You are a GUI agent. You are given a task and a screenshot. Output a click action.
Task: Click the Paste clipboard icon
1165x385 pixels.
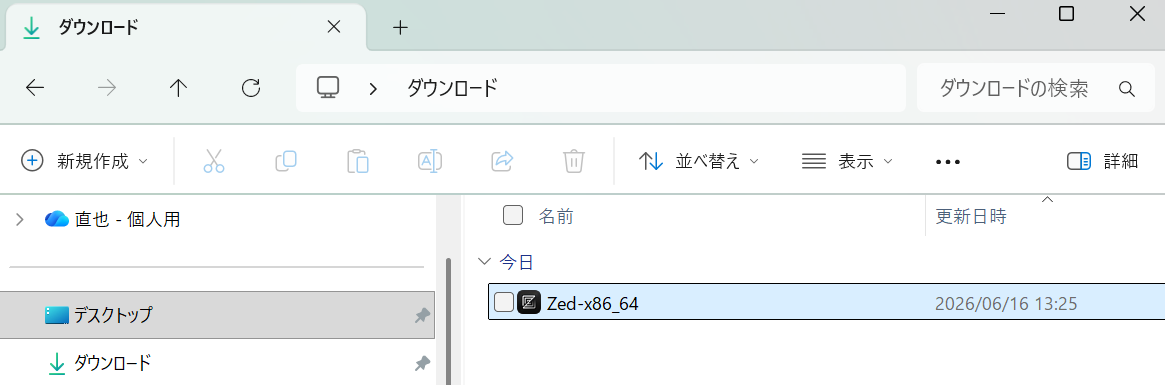pos(358,161)
